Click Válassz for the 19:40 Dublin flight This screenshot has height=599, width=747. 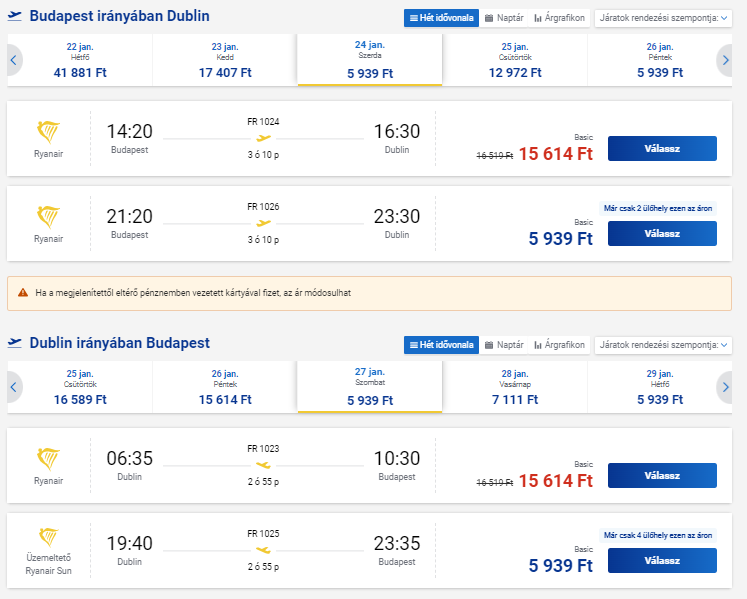[x=662, y=560]
